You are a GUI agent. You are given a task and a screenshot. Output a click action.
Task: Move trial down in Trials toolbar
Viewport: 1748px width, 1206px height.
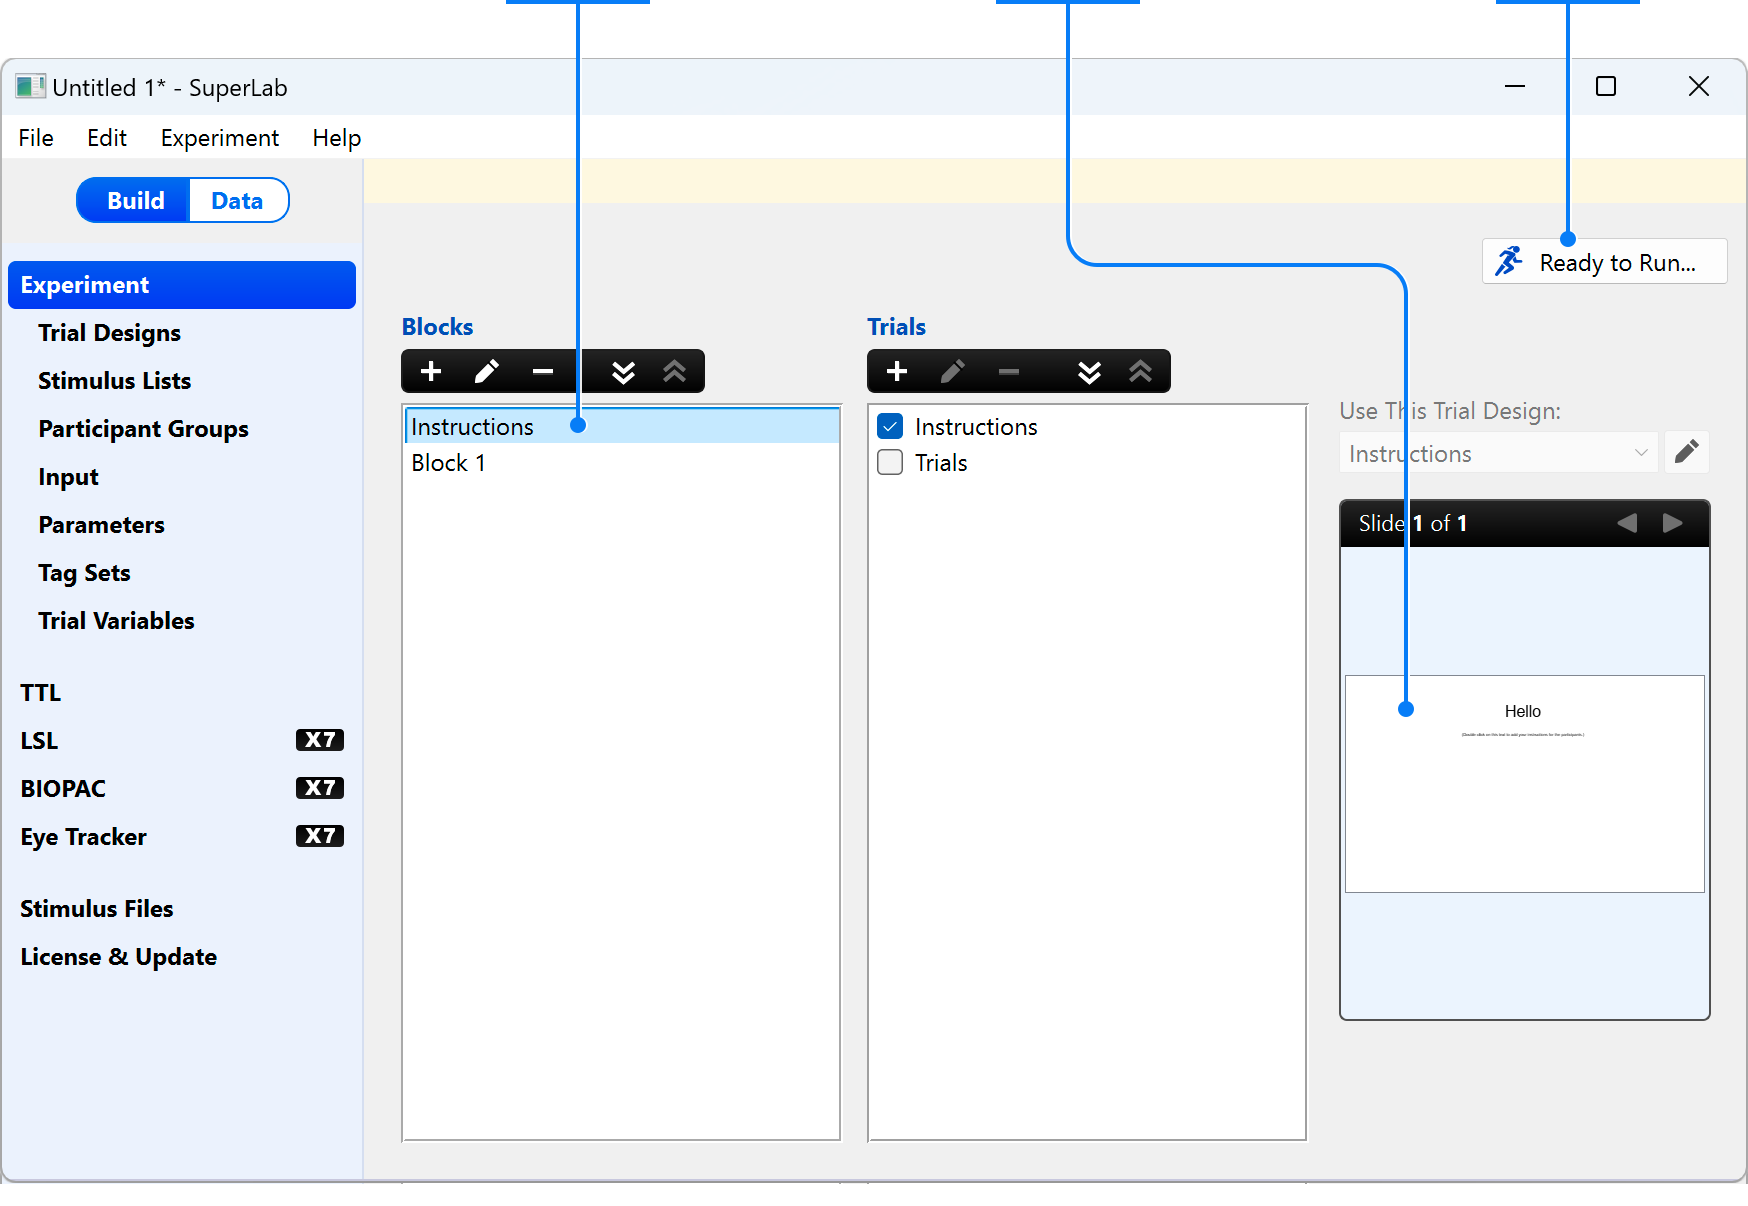[x=1089, y=372]
